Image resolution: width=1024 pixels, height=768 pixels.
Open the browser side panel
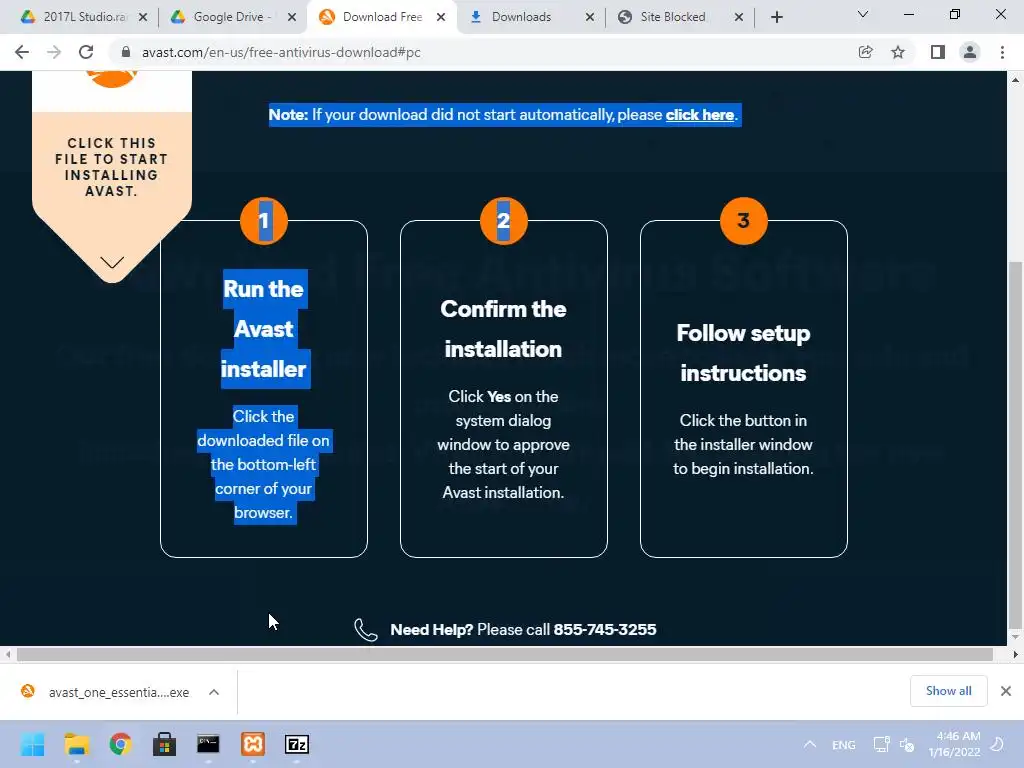pos(938,52)
